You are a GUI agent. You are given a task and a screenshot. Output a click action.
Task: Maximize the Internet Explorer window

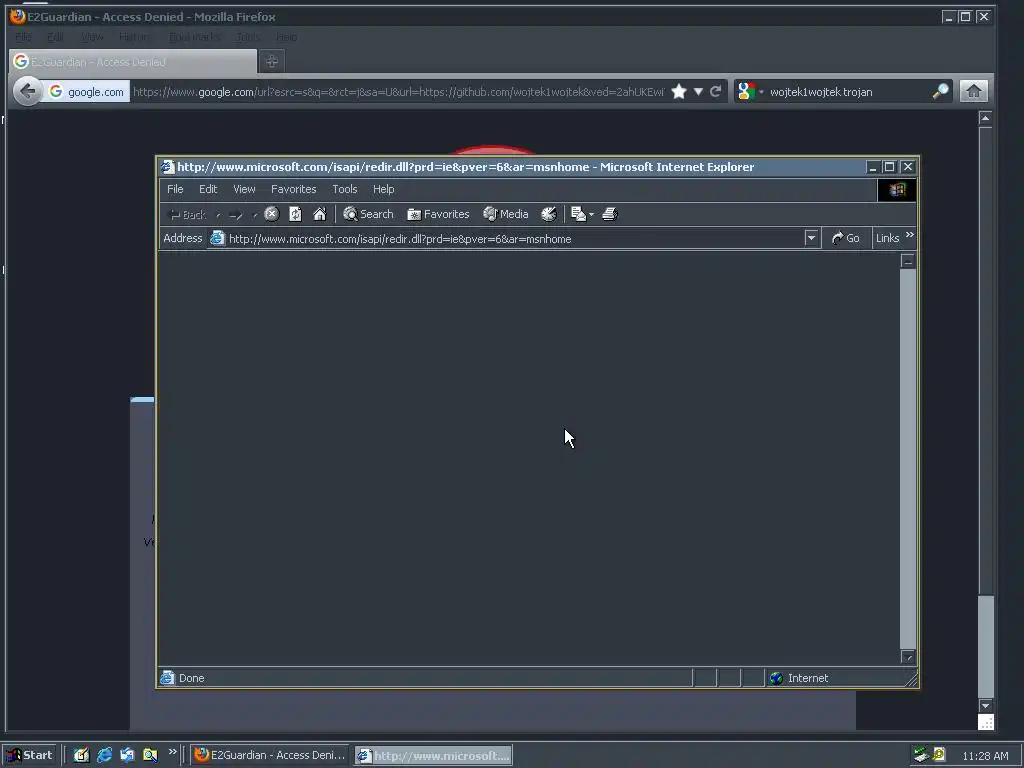889,167
